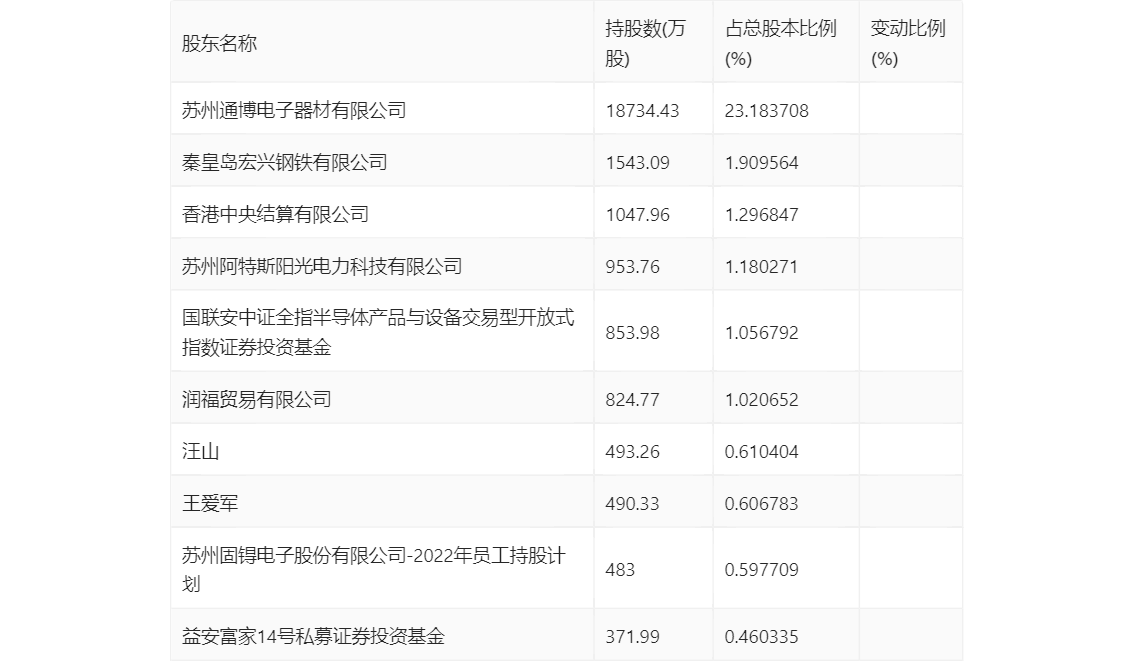The width and height of the screenshot is (1134, 661).
Task: Select the percentage 1.180271
Action: [762, 267]
